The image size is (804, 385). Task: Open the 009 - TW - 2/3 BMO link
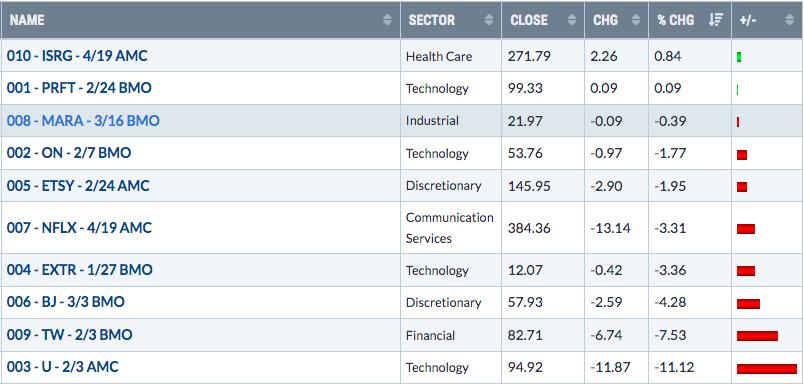(x=69, y=335)
